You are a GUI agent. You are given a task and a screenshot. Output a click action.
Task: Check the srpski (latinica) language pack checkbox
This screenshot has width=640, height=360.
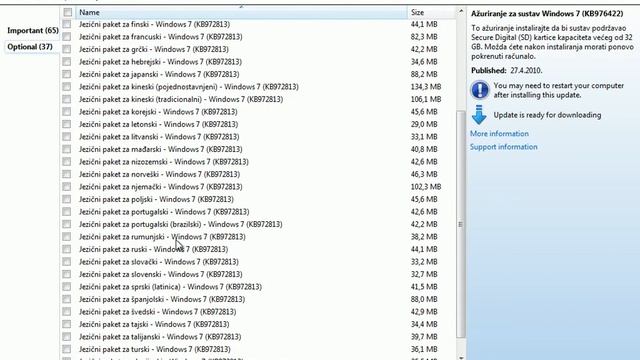coord(67,287)
